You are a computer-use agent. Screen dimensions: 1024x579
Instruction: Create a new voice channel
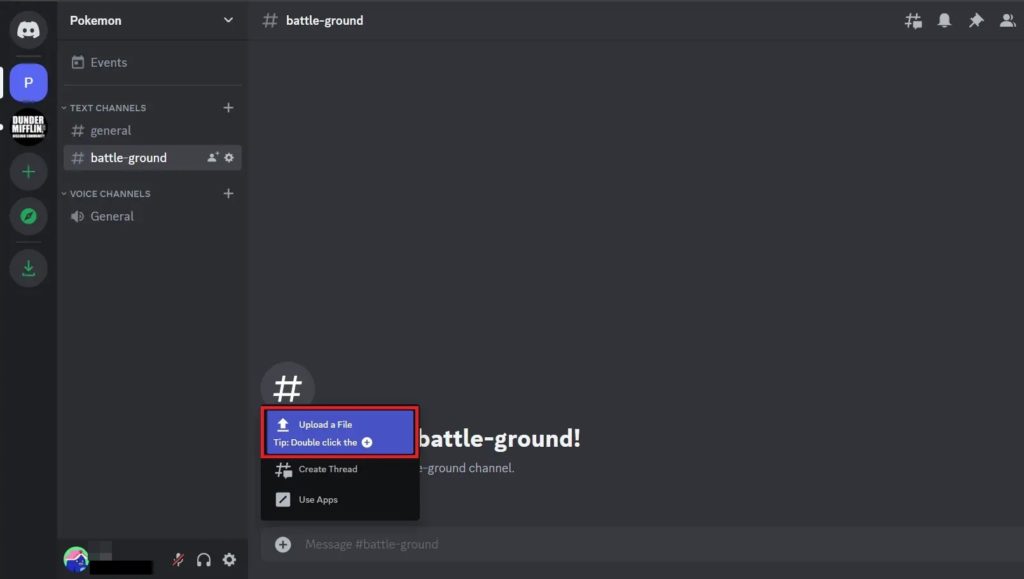(x=228, y=194)
